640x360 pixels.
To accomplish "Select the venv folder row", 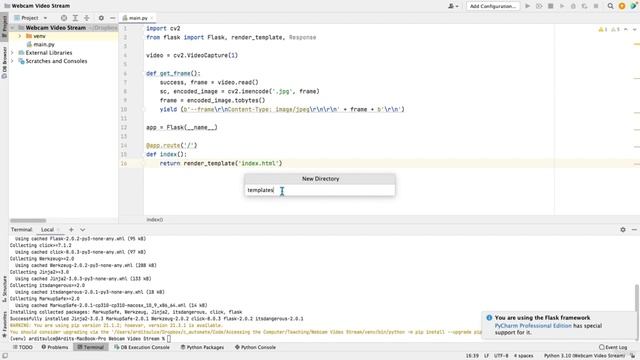I will coord(63,36).
